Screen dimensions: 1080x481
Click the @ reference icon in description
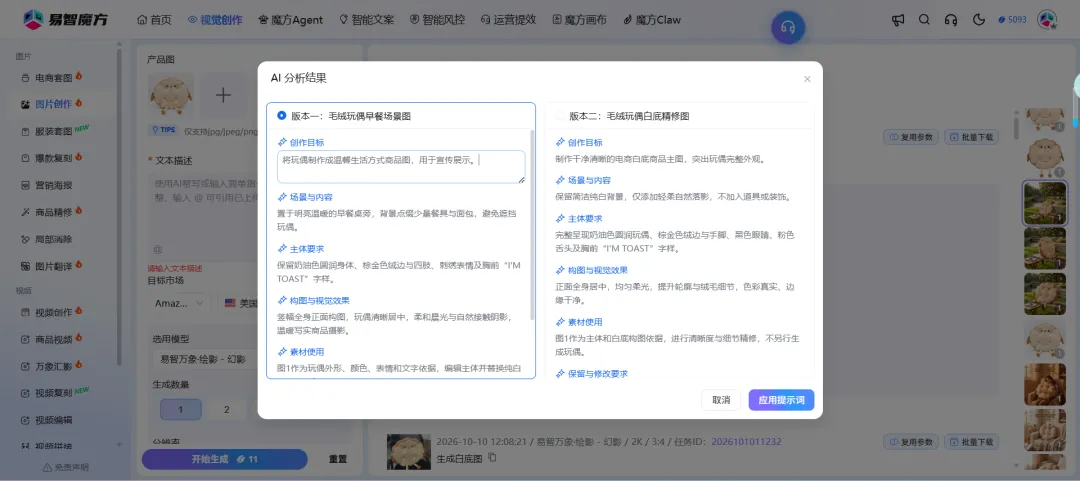158,249
